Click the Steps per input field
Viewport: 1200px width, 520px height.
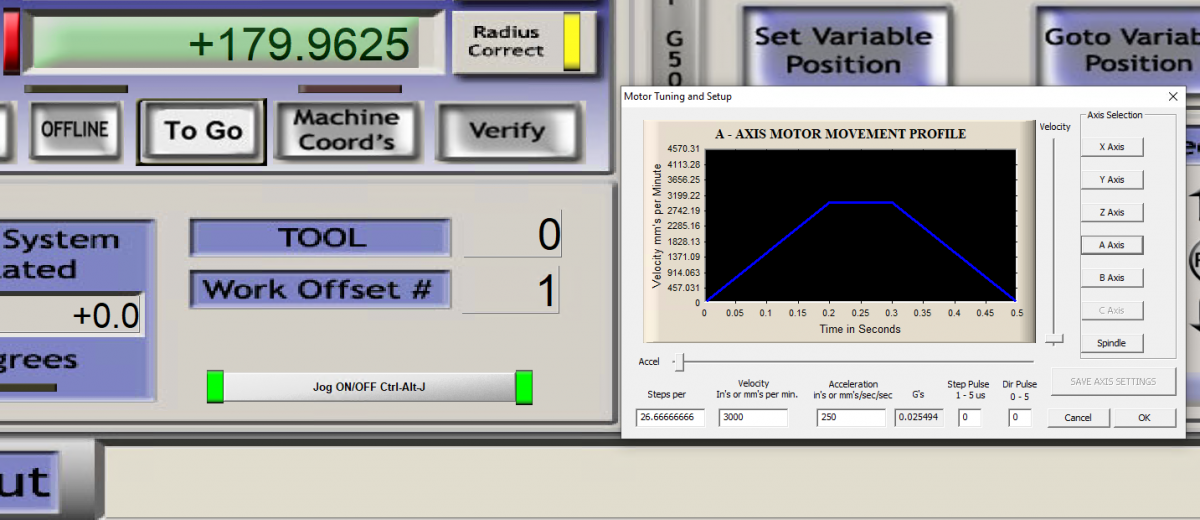tap(670, 418)
